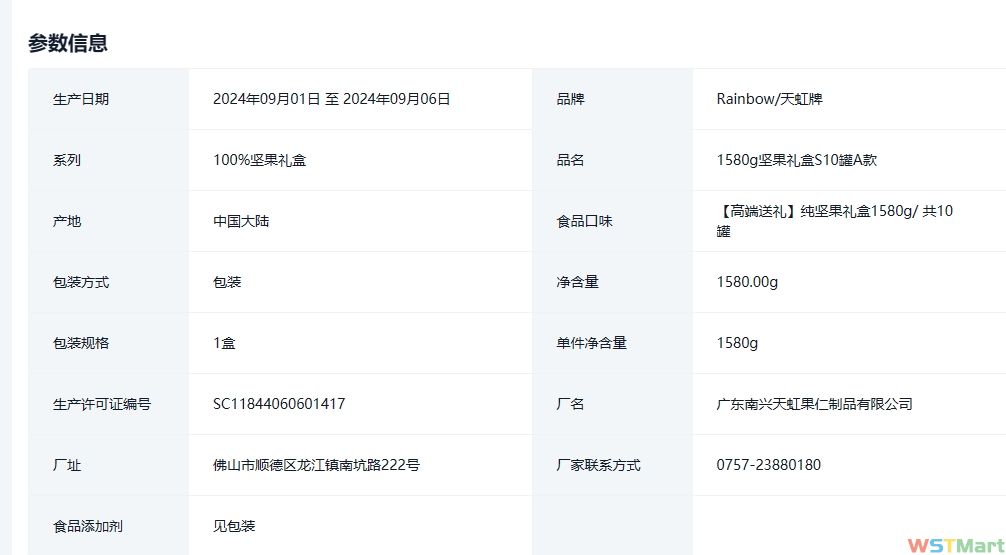Viewport: 1006px width, 555px height.
Task: Click the Rainbow/天虹牌 brand value
Action: pos(769,99)
